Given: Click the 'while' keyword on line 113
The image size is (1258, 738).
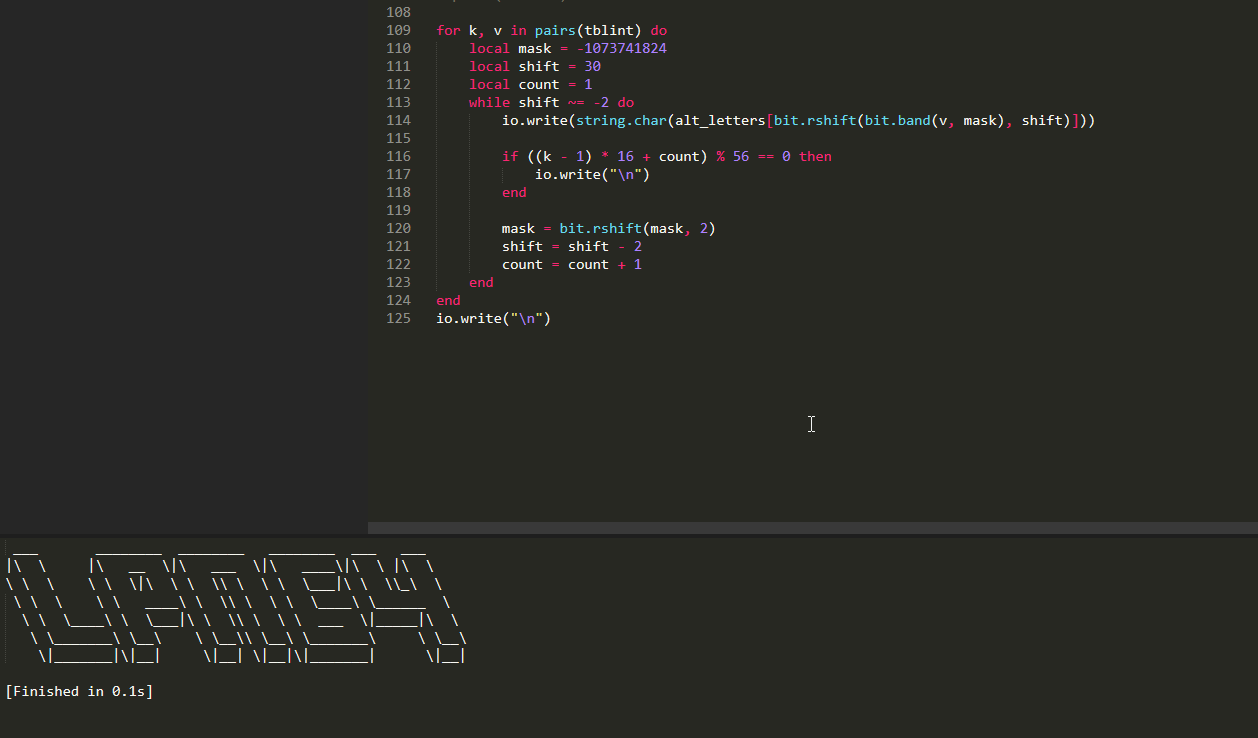Looking at the screenshot, I should [489, 103].
